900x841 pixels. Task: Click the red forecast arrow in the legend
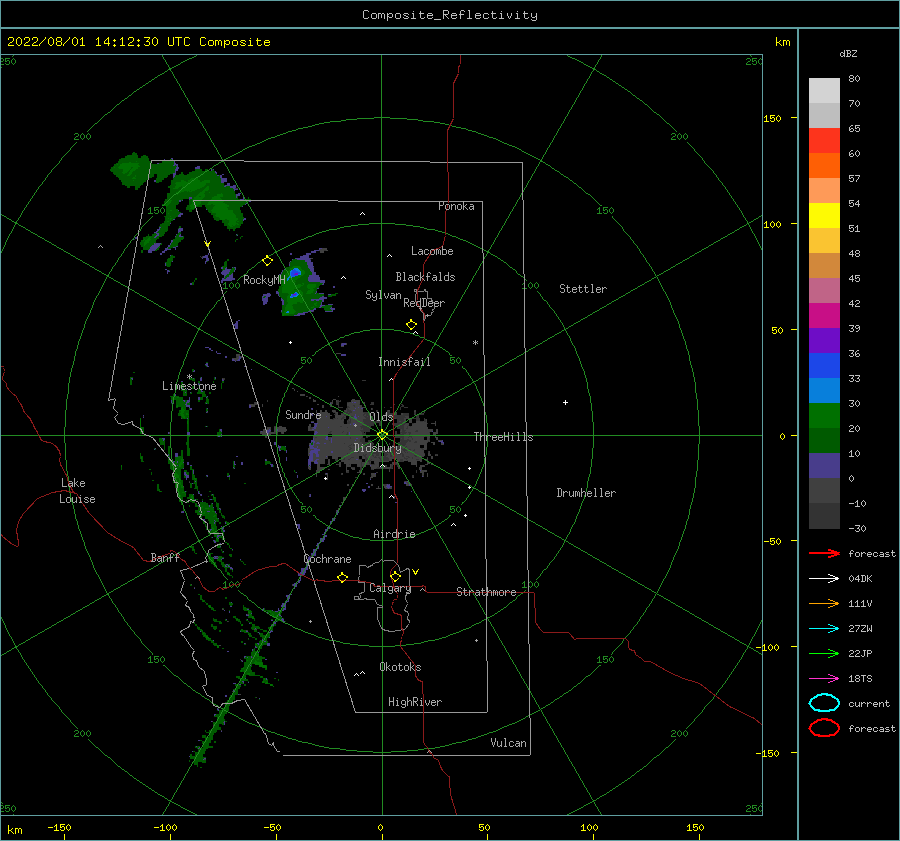pyautogui.click(x=824, y=553)
